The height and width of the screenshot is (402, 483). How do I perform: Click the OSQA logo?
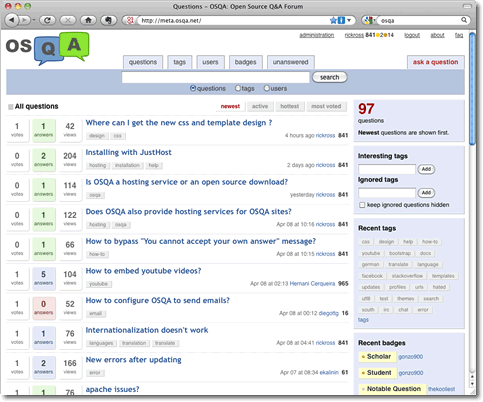47,48
